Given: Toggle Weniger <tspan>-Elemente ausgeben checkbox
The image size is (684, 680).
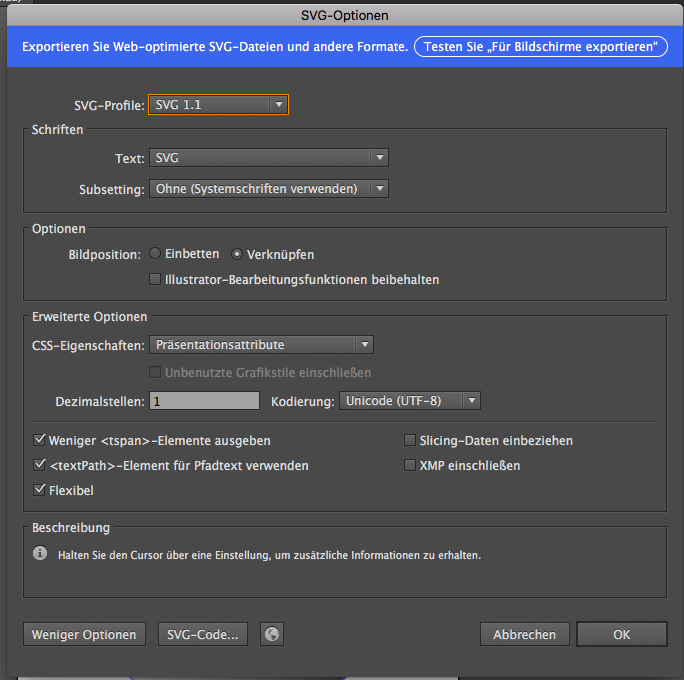Looking at the screenshot, I should pos(40,440).
